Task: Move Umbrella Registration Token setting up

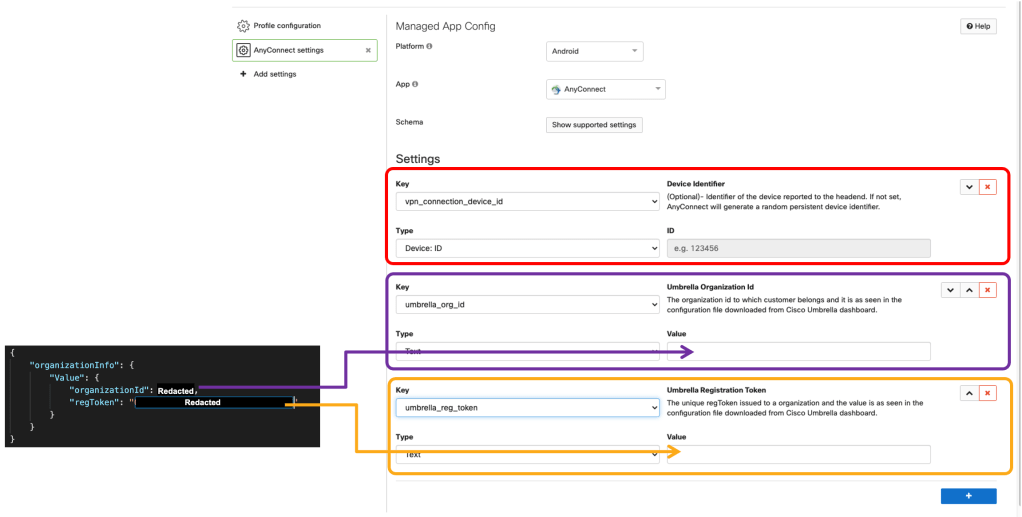Action: coord(969,393)
